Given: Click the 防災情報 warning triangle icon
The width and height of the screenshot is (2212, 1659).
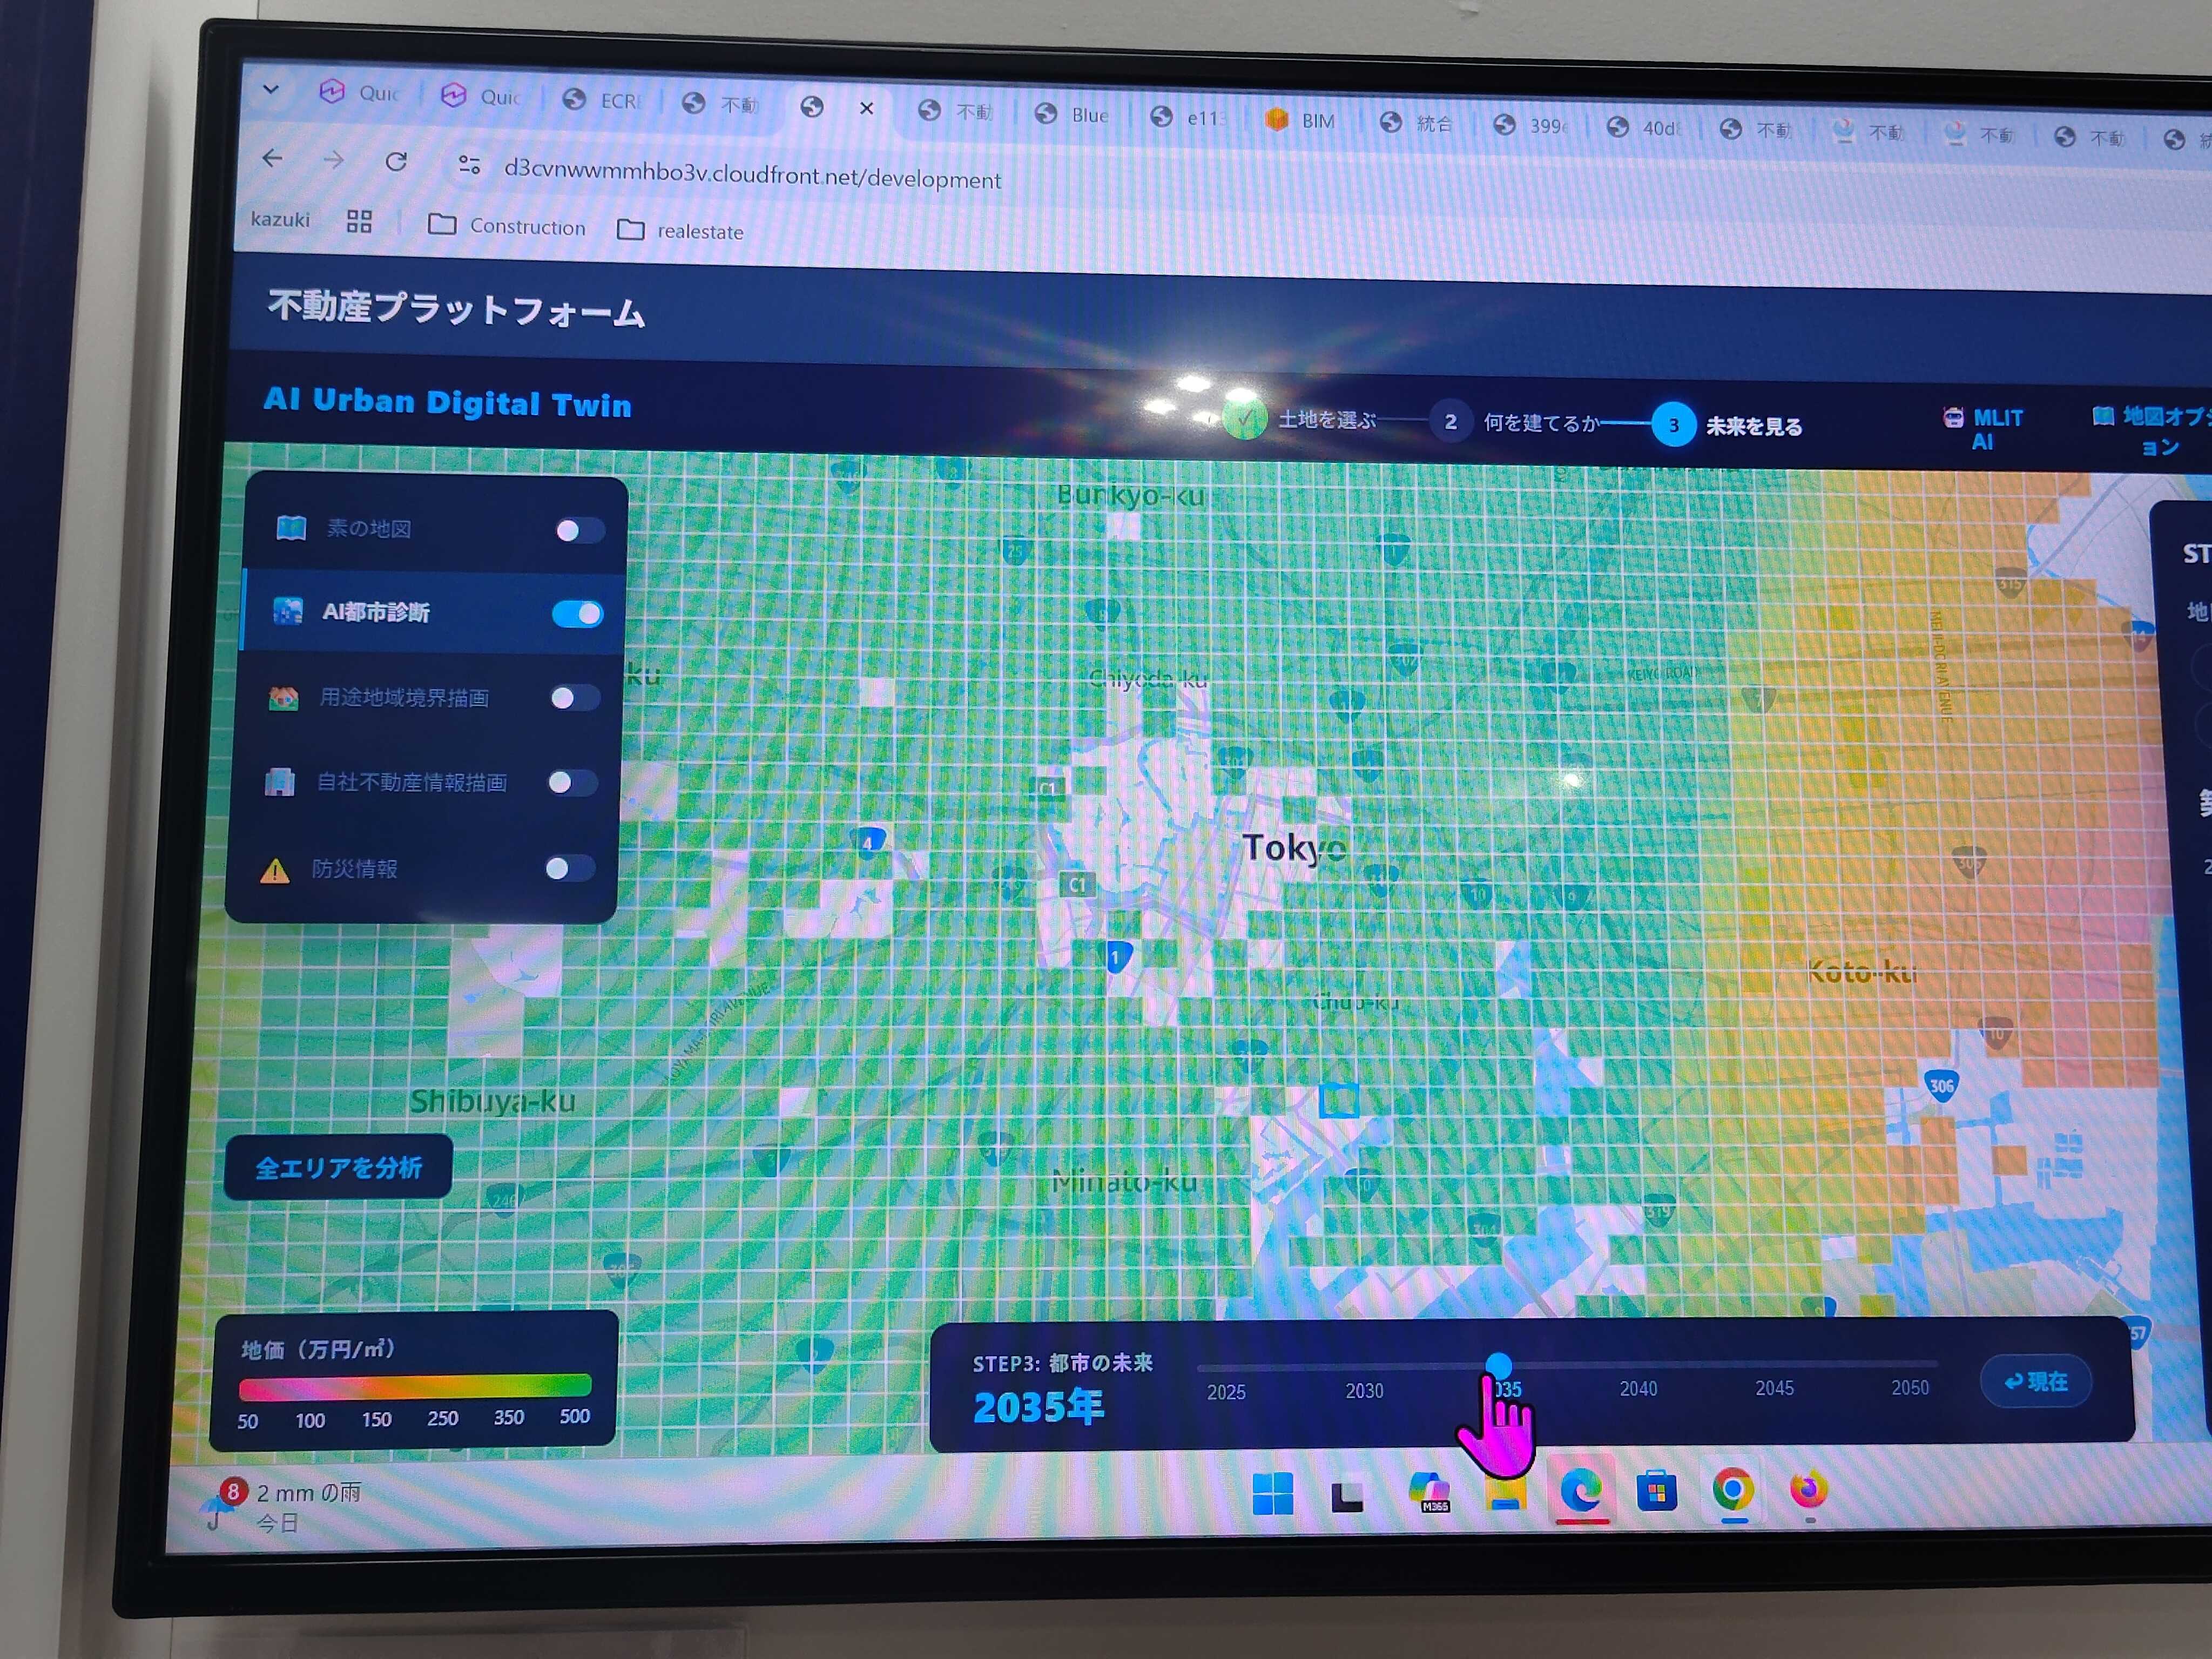Looking at the screenshot, I should 275,870.
